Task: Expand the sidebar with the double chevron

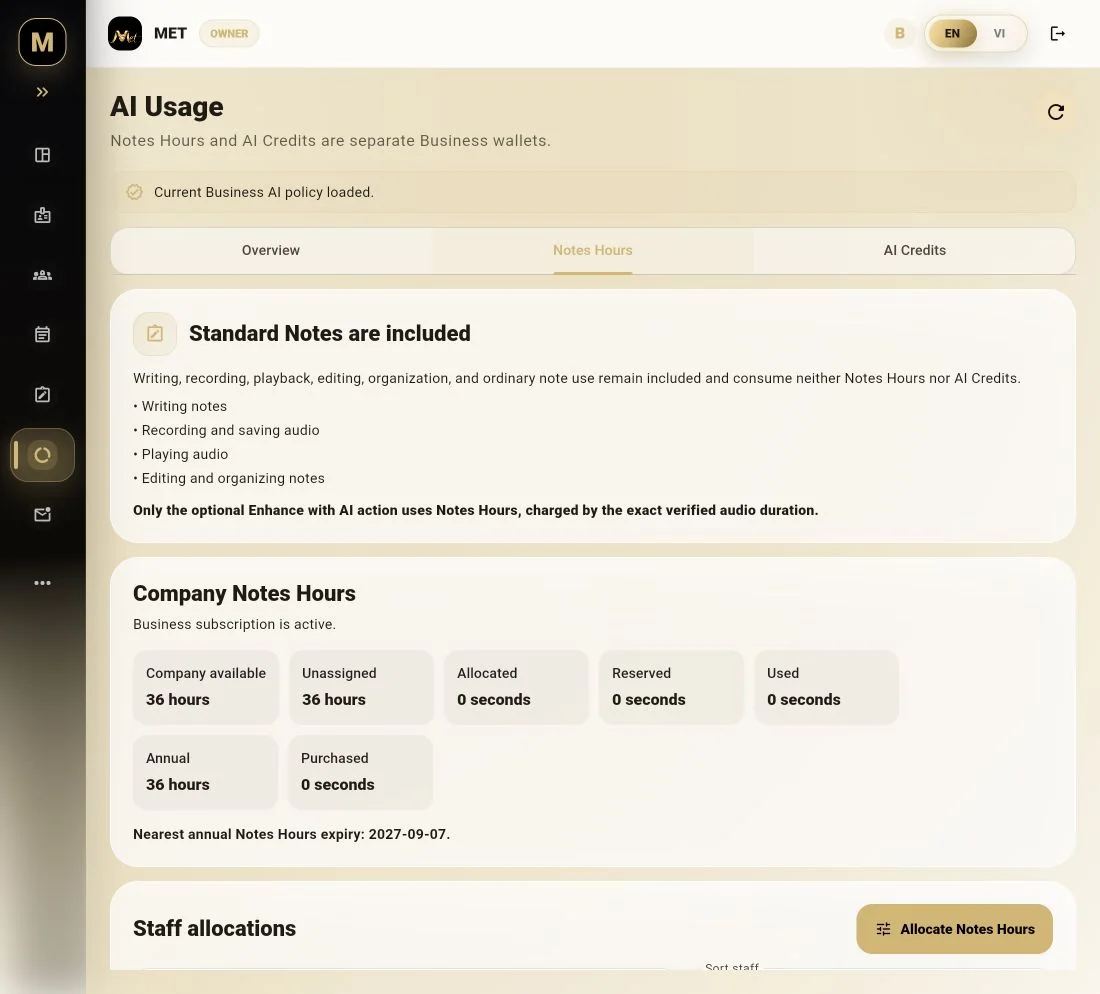Action: tap(42, 92)
